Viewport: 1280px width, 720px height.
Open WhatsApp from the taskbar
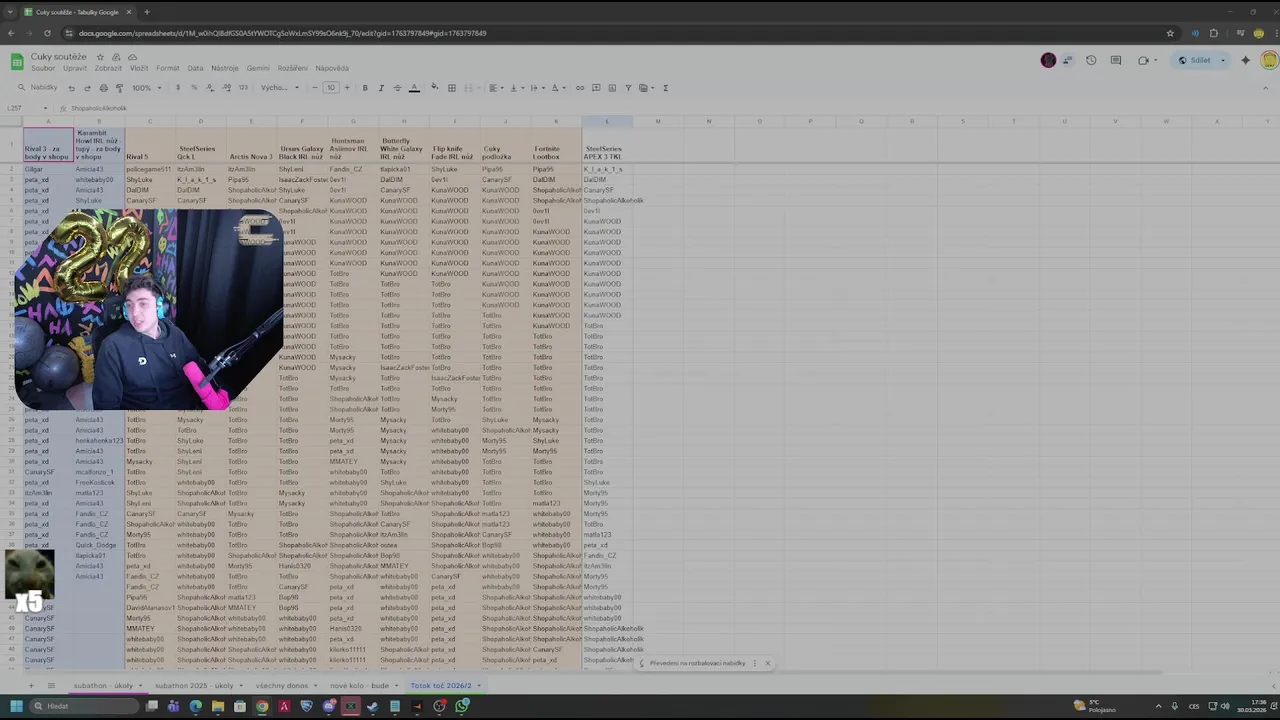point(462,706)
